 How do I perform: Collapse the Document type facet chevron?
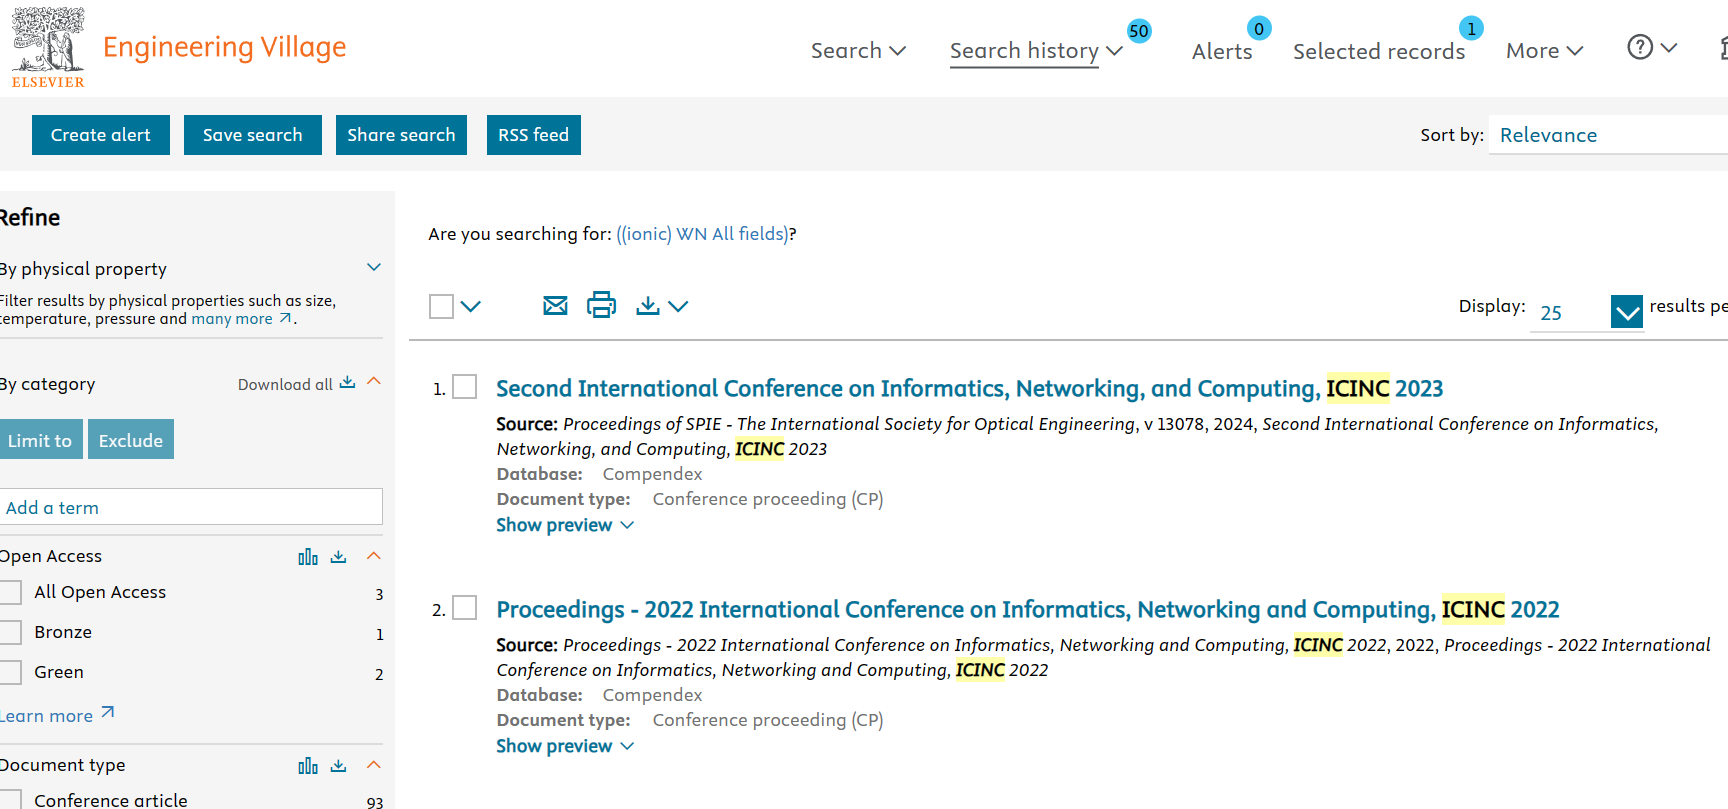(x=374, y=764)
